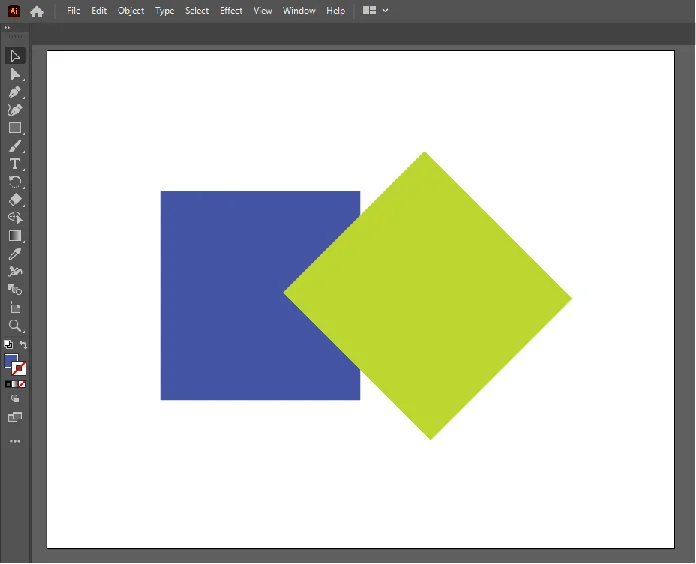Select the Pen tool
Image resolution: width=696 pixels, height=564 pixels.
coord(15,92)
